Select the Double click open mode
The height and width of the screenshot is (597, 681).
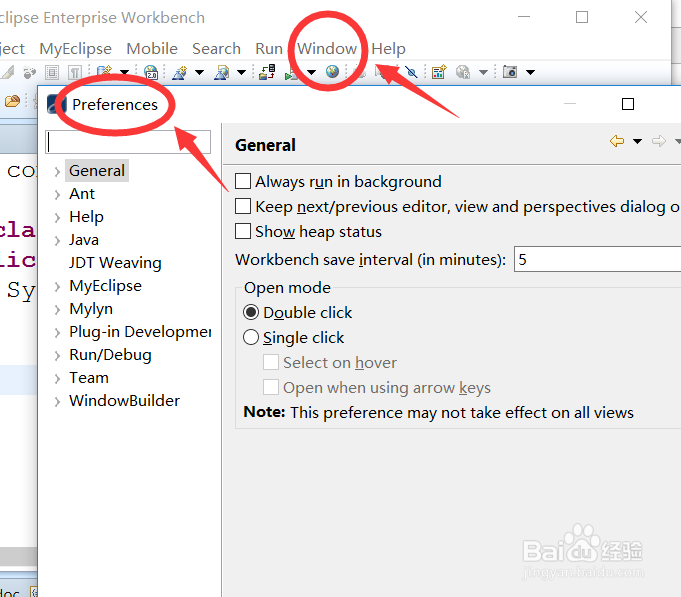(x=251, y=312)
